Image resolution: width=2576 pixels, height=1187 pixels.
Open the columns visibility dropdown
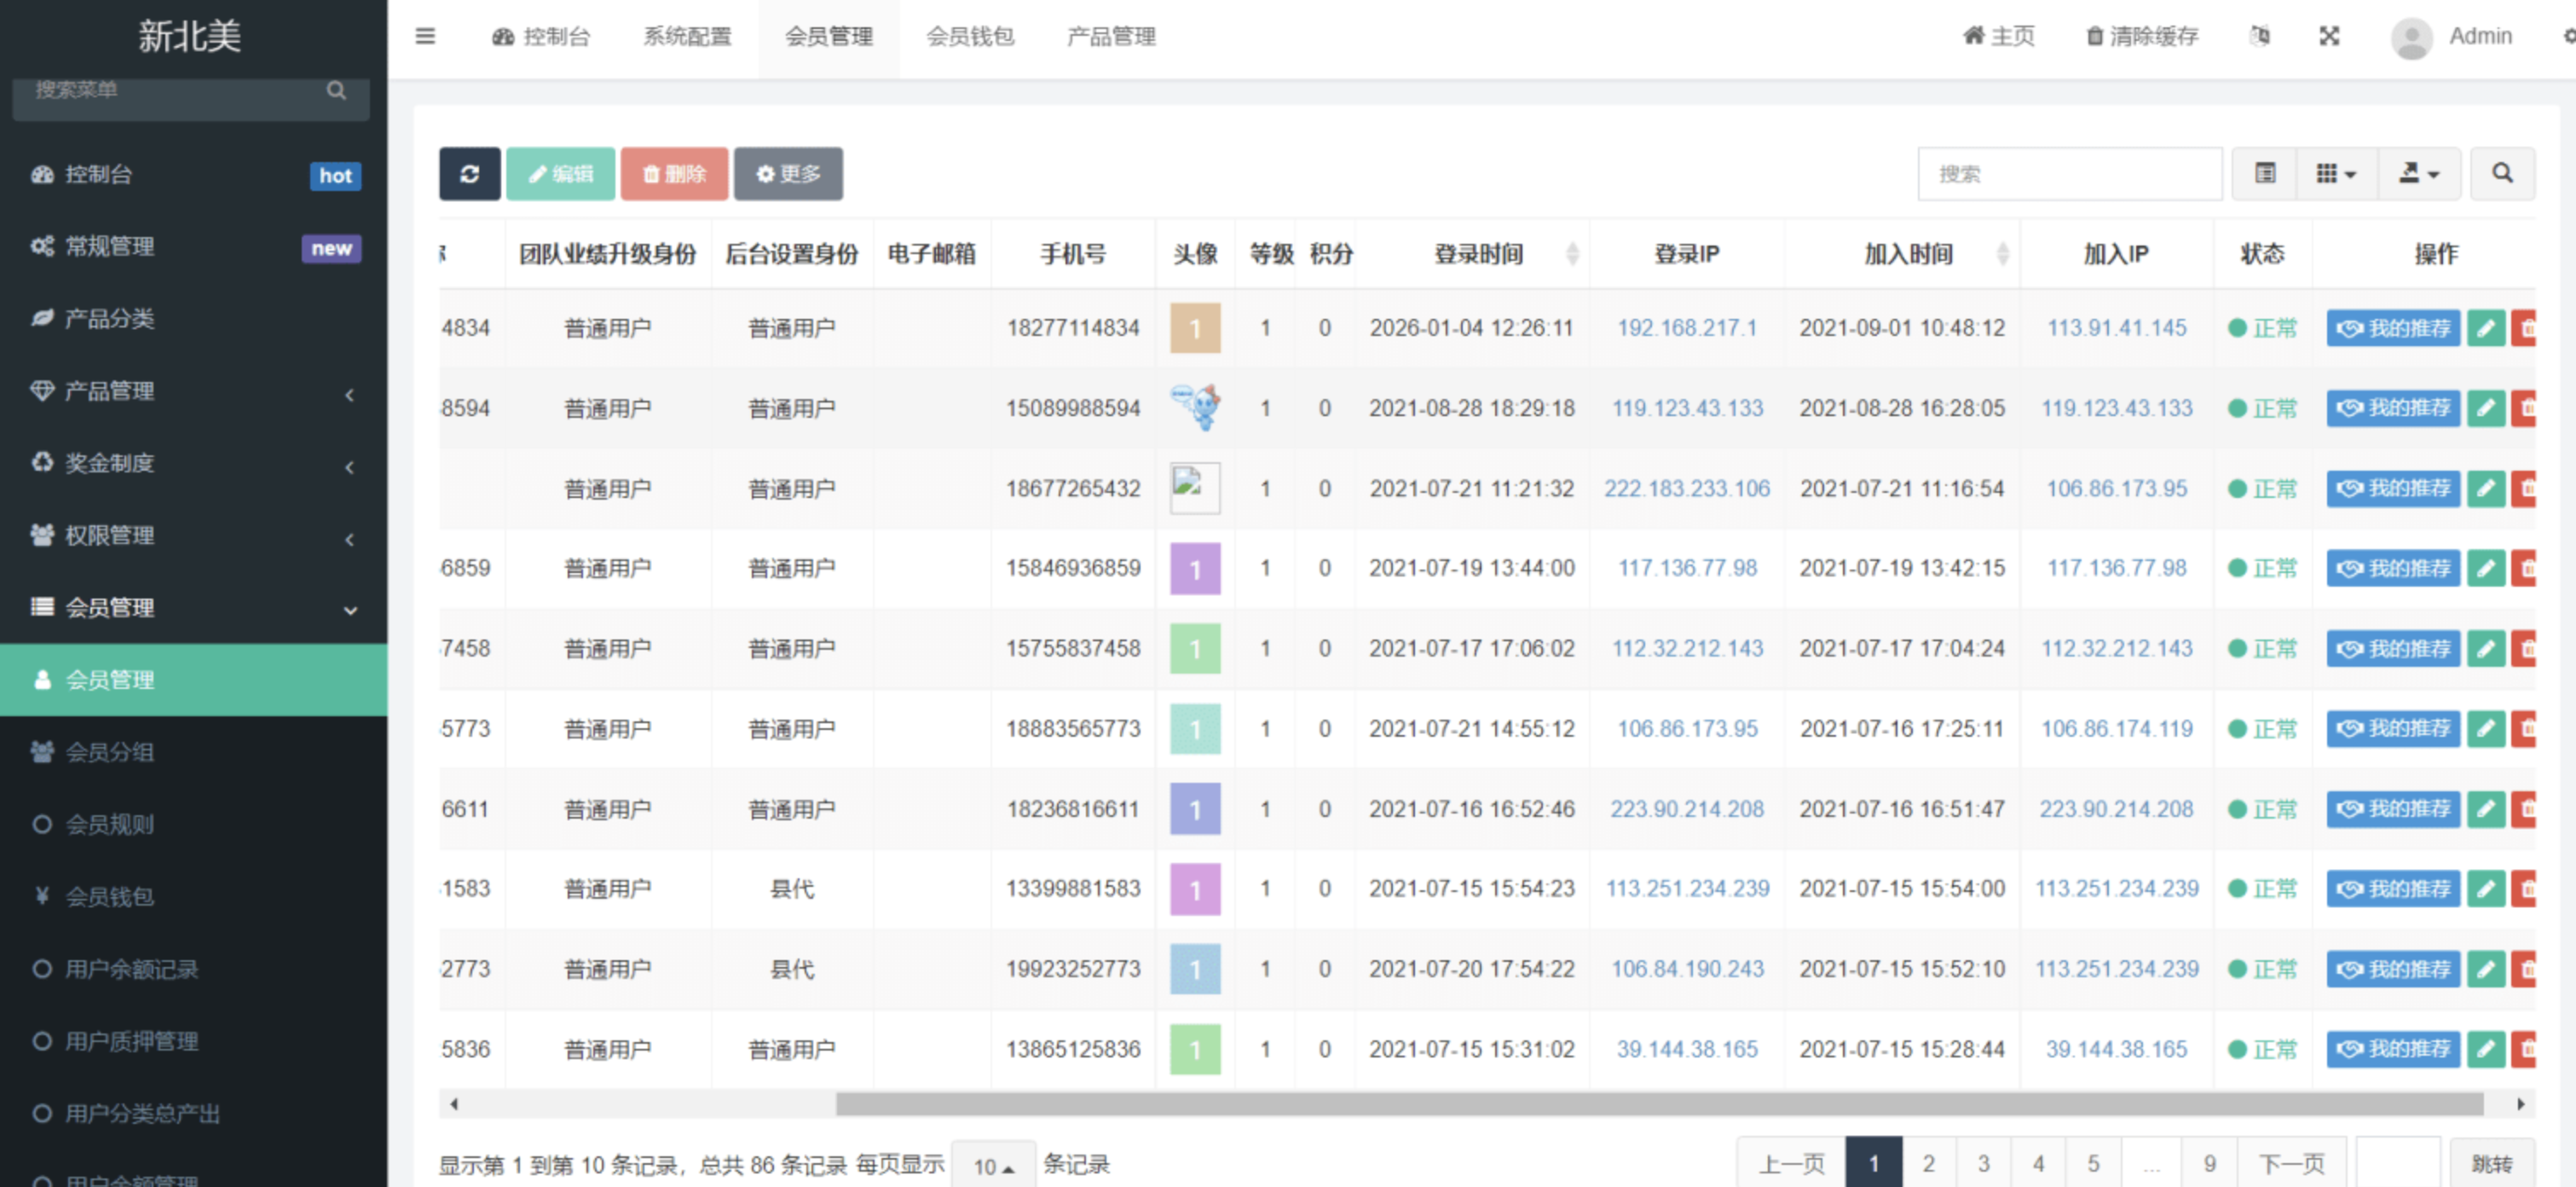click(2336, 173)
